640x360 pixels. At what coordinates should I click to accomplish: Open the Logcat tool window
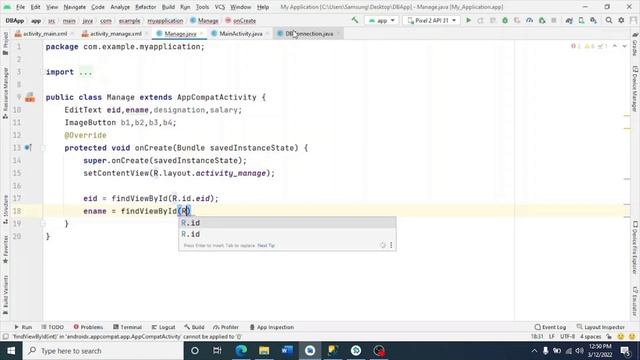click(163, 327)
